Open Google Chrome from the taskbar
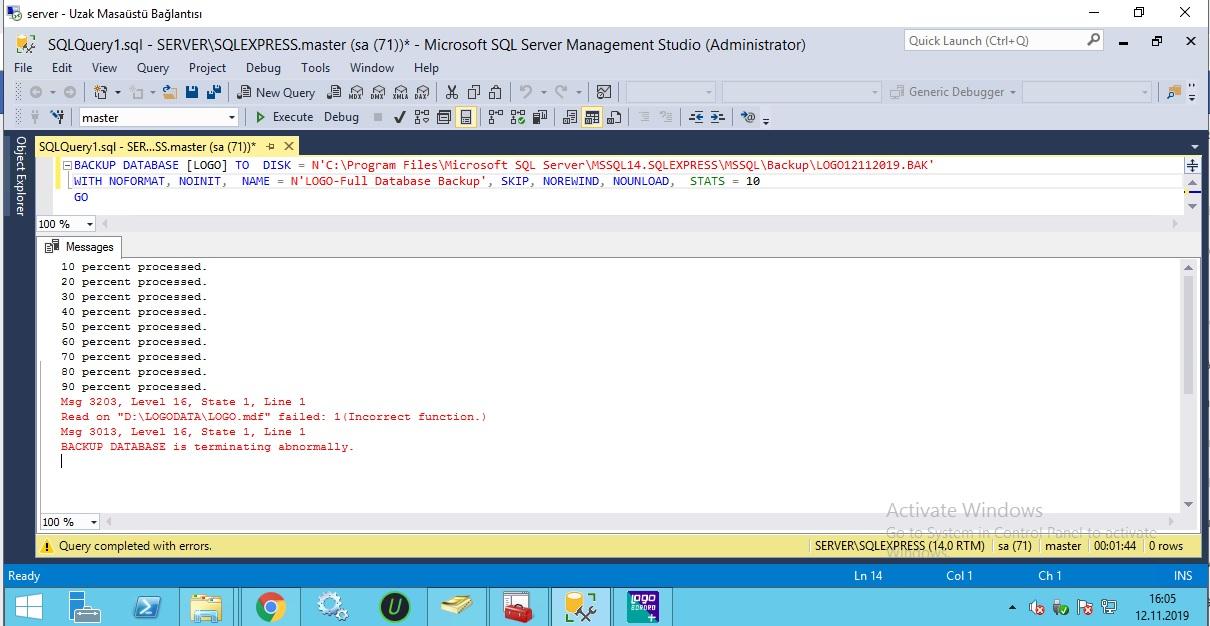This screenshot has height=626, width=1210. click(x=270, y=606)
